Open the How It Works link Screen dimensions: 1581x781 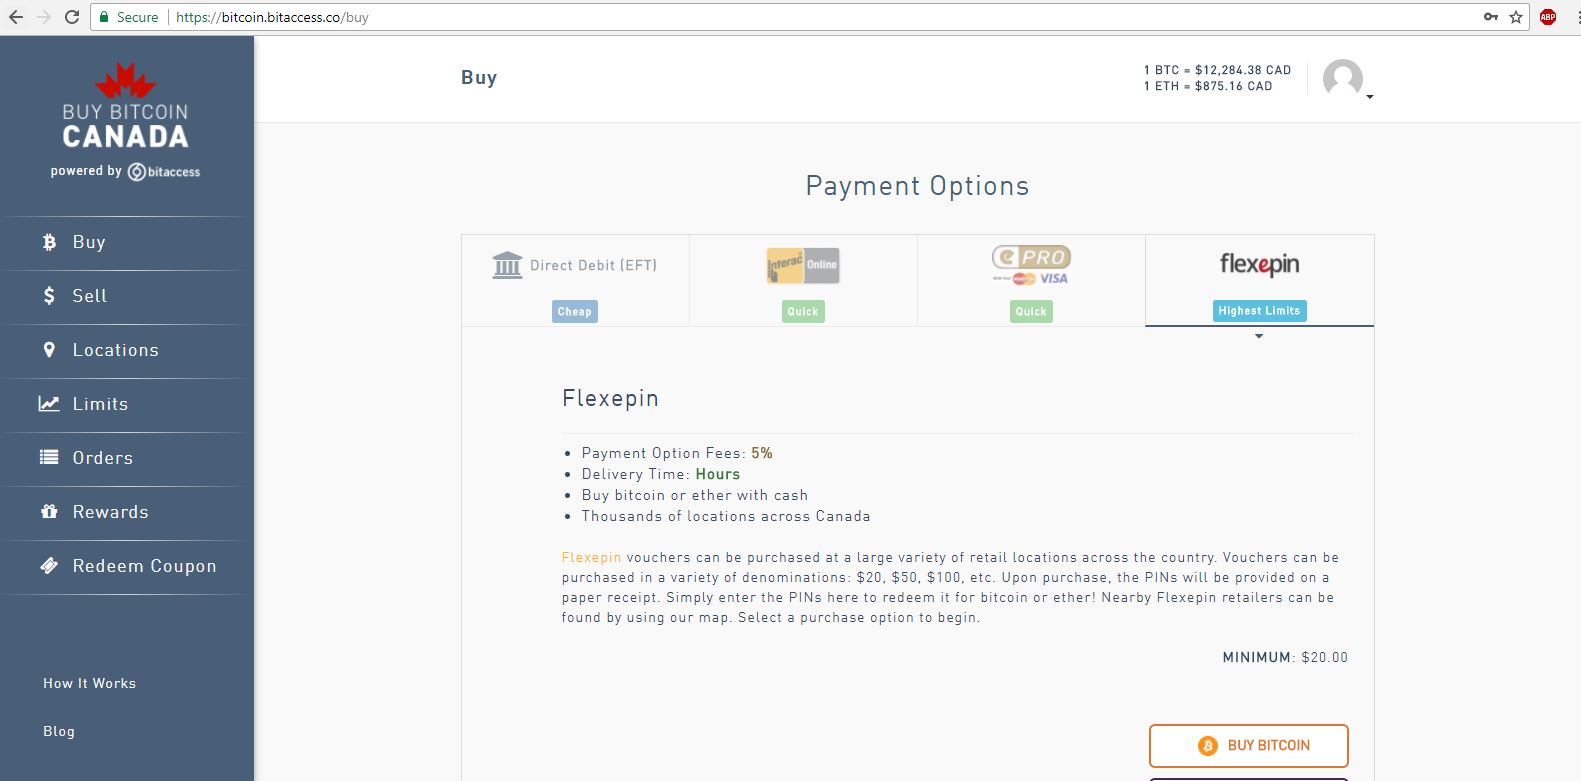[x=89, y=683]
